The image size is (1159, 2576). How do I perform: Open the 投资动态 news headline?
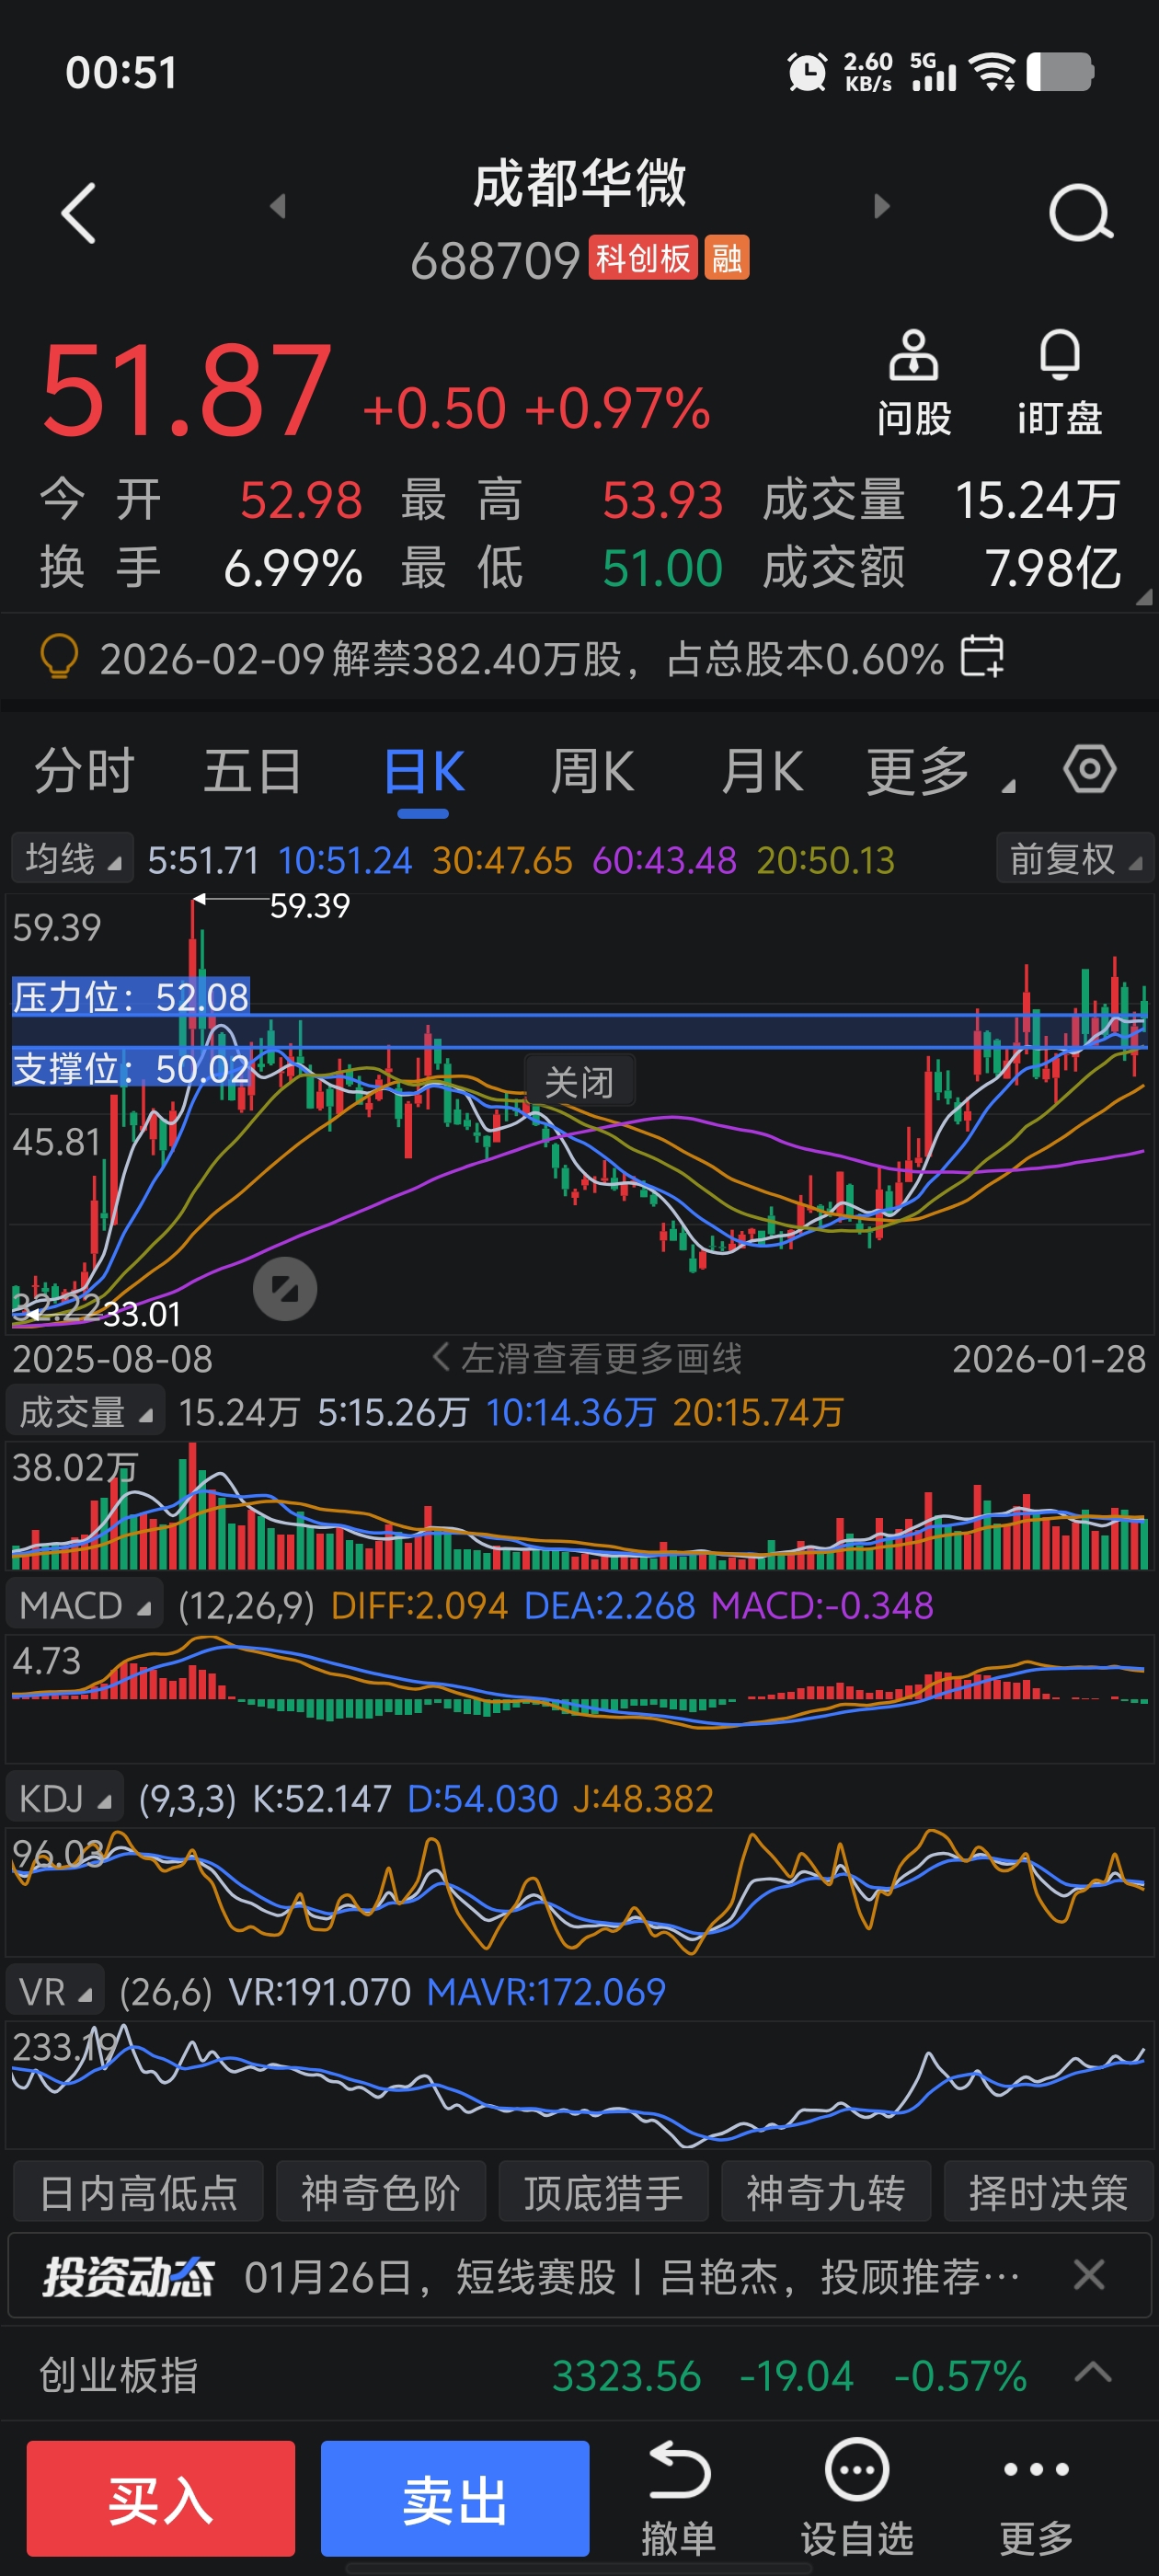632,2276
